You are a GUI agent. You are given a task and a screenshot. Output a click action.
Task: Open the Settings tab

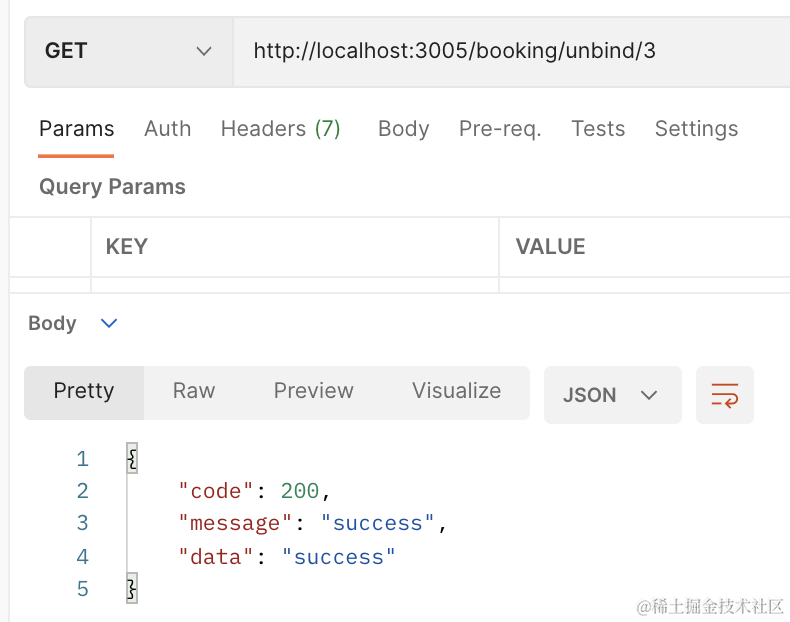tap(696, 129)
